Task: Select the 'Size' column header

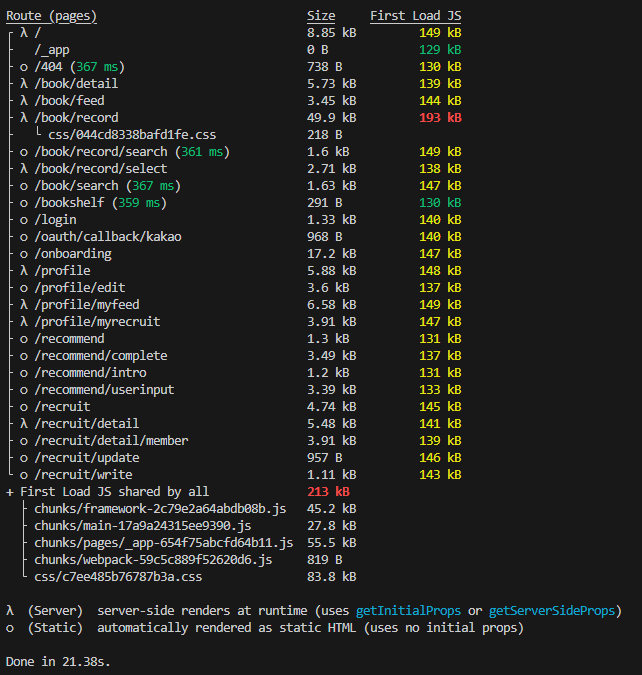Action: (x=321, y=16)
